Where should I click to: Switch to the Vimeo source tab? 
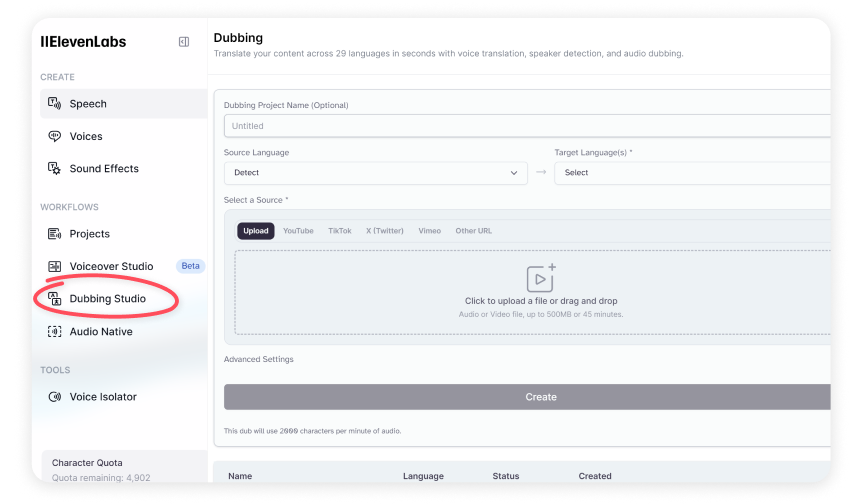pos(429,231)
